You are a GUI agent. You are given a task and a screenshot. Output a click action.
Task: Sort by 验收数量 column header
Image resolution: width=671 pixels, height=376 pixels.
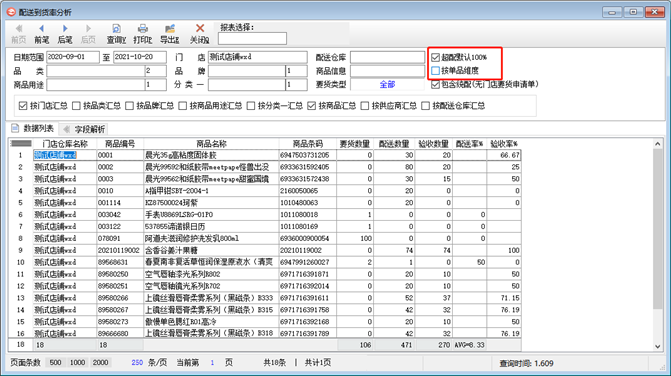coord(433,144)
